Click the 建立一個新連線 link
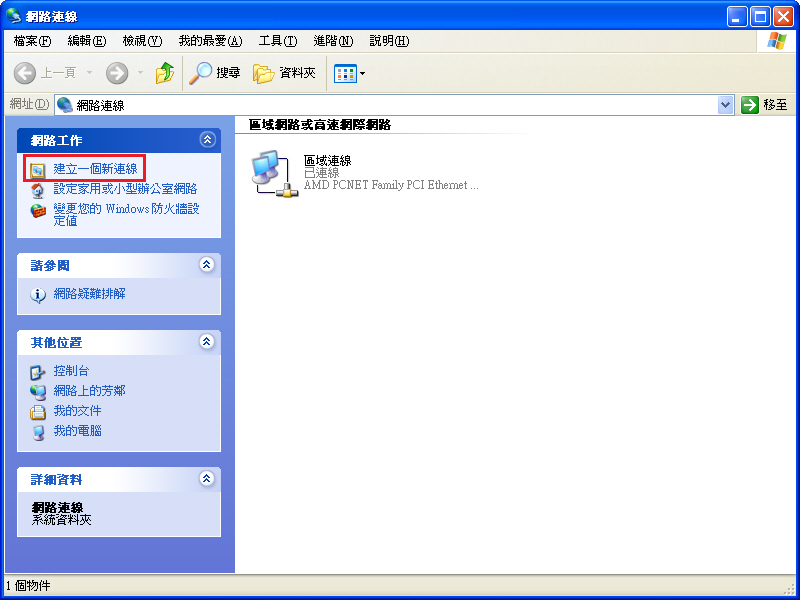This screenshot has width=800, height=600. 95,169
